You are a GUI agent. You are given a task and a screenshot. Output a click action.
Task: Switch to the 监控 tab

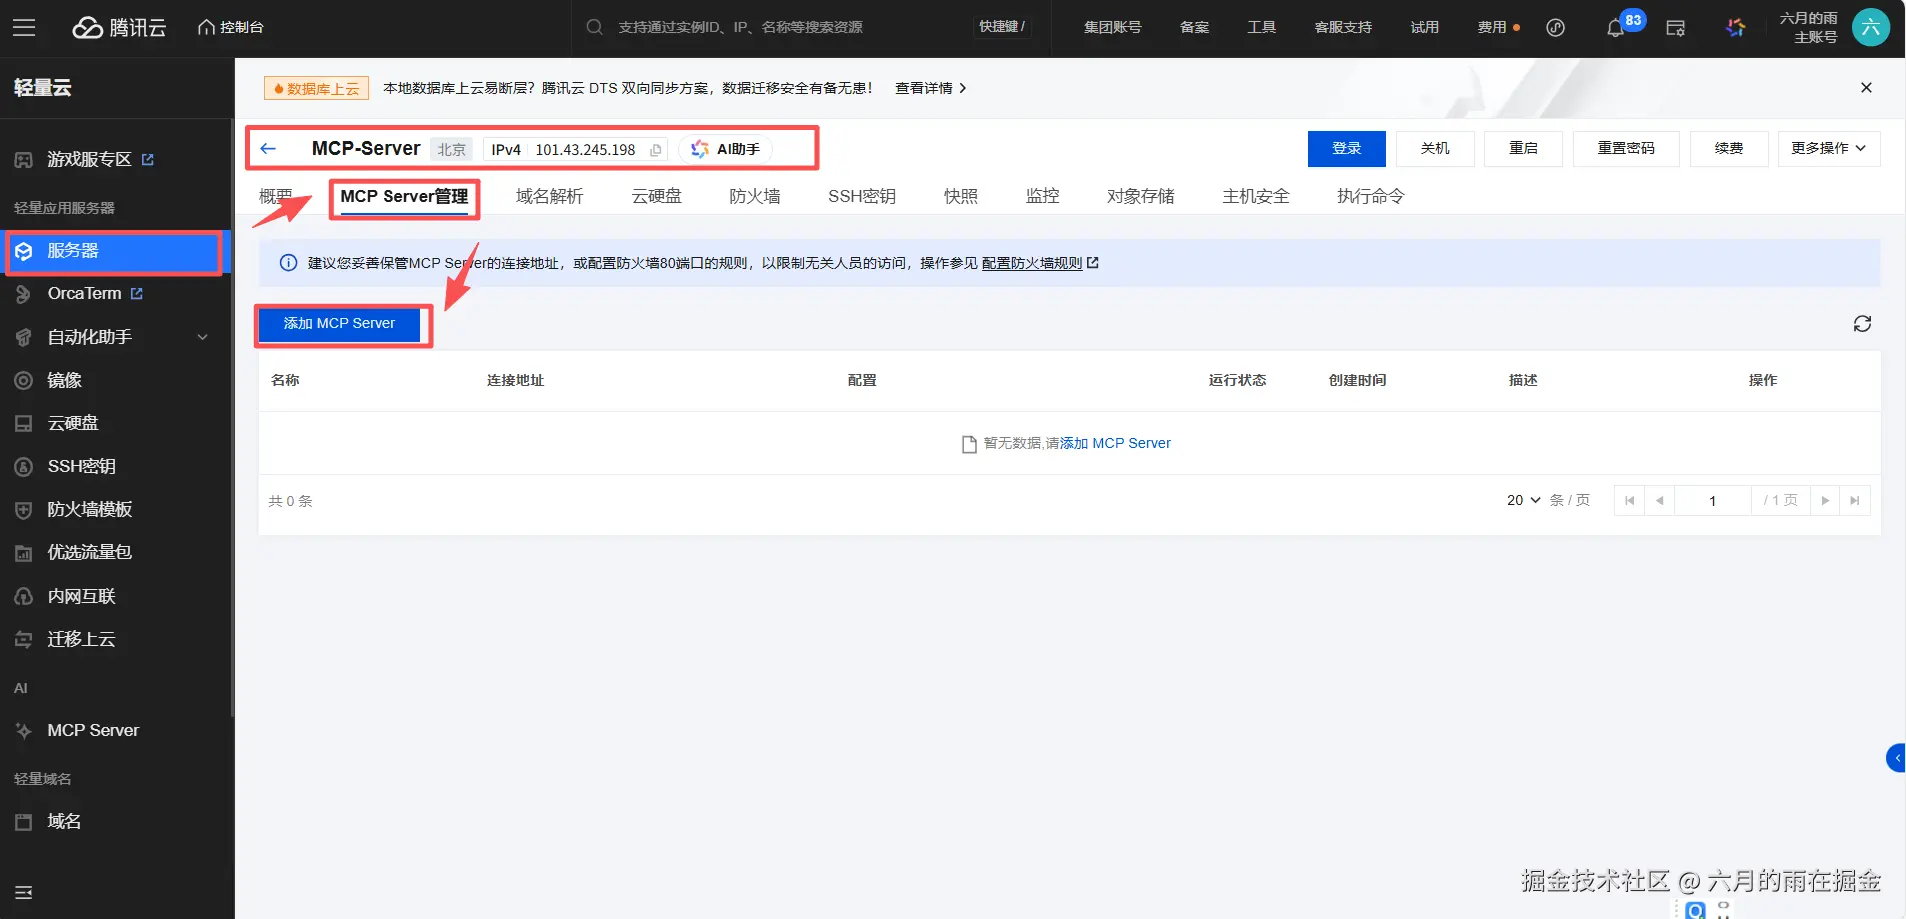click(1042, 196)
